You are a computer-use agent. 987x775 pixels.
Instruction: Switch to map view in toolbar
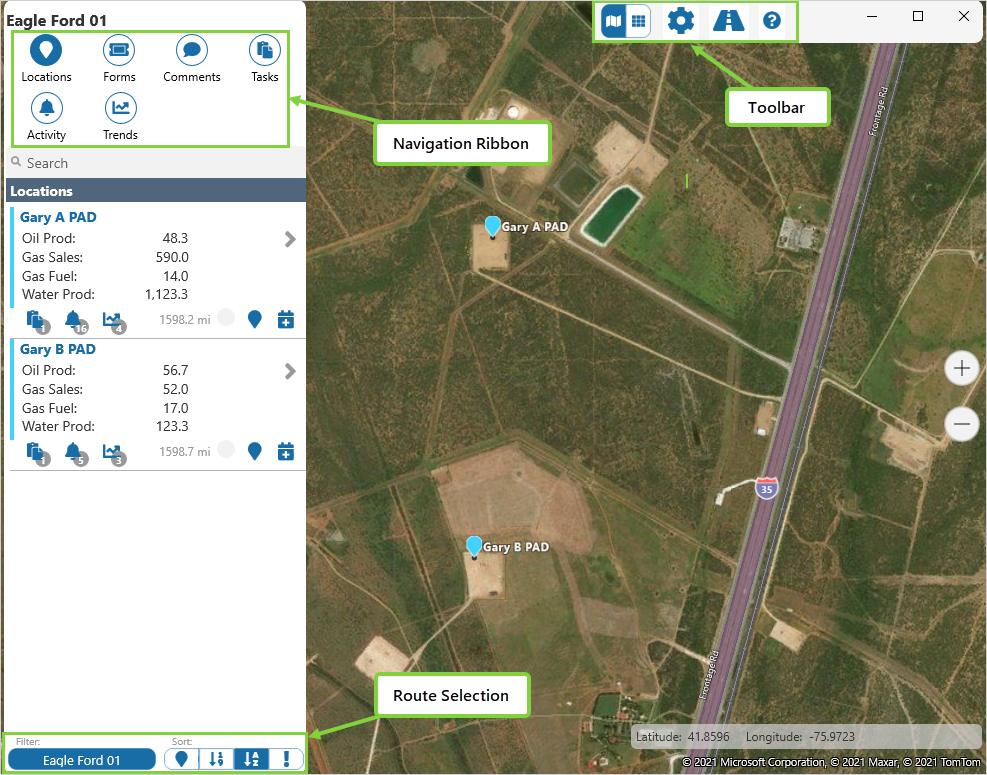pyautogui.click(x=614, y=20)
